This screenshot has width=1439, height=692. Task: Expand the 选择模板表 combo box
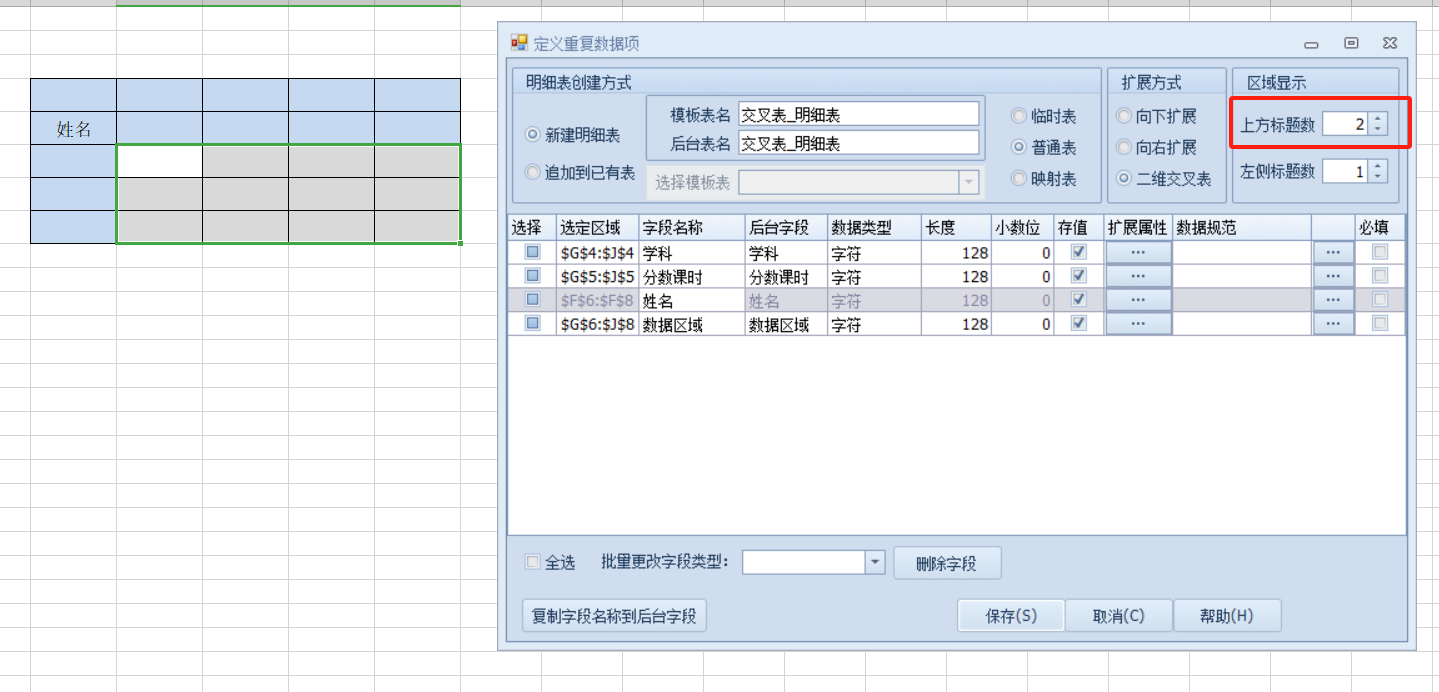point(967,182)
